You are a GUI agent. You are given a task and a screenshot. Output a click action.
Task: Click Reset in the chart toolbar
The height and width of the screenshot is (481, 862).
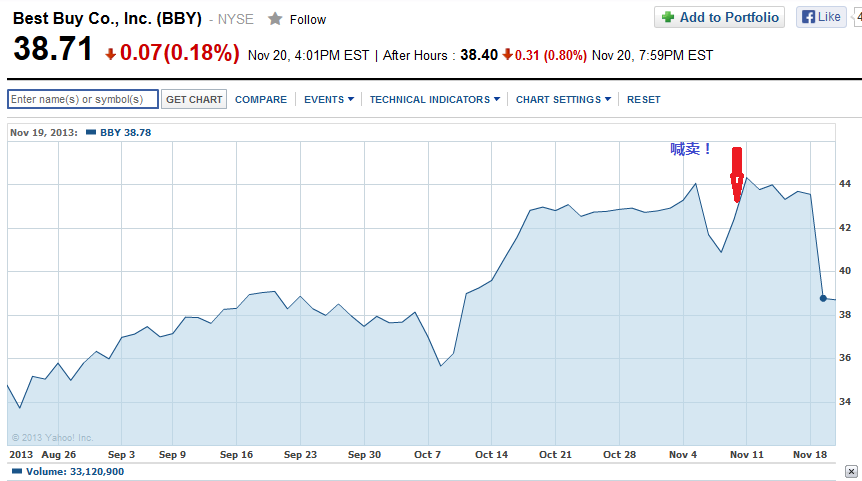[x=643, y=99]
